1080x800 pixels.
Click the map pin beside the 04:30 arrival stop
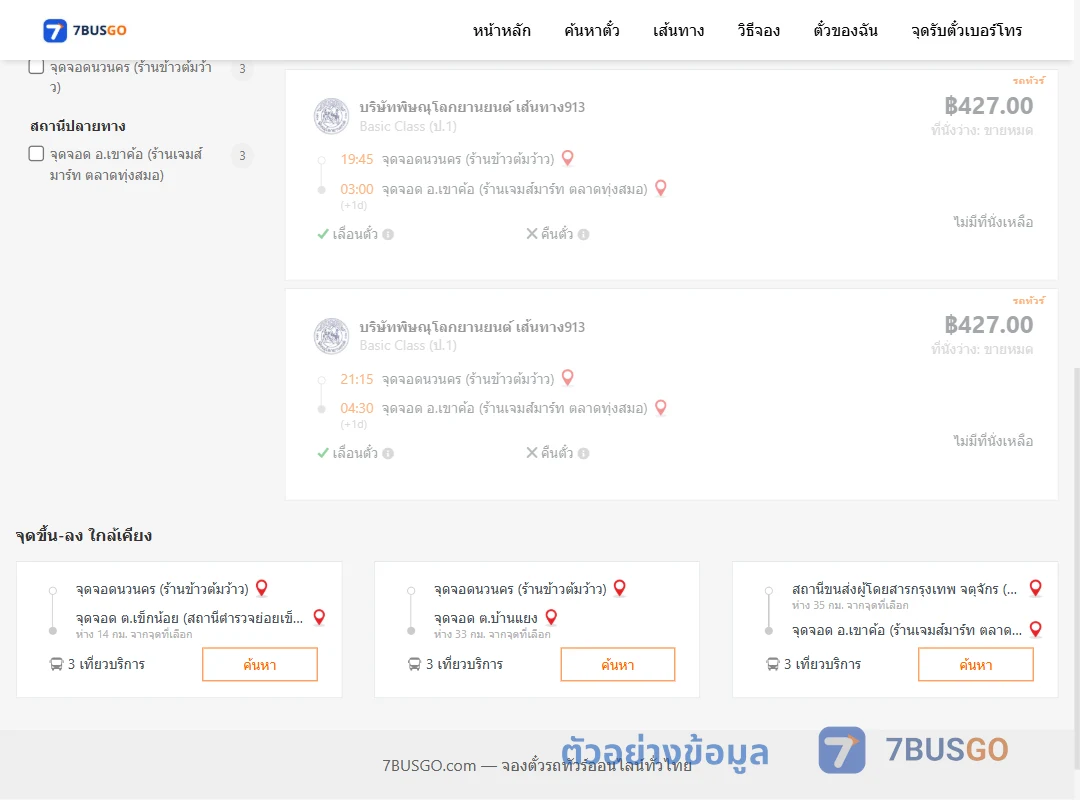[x=661, y=408]
